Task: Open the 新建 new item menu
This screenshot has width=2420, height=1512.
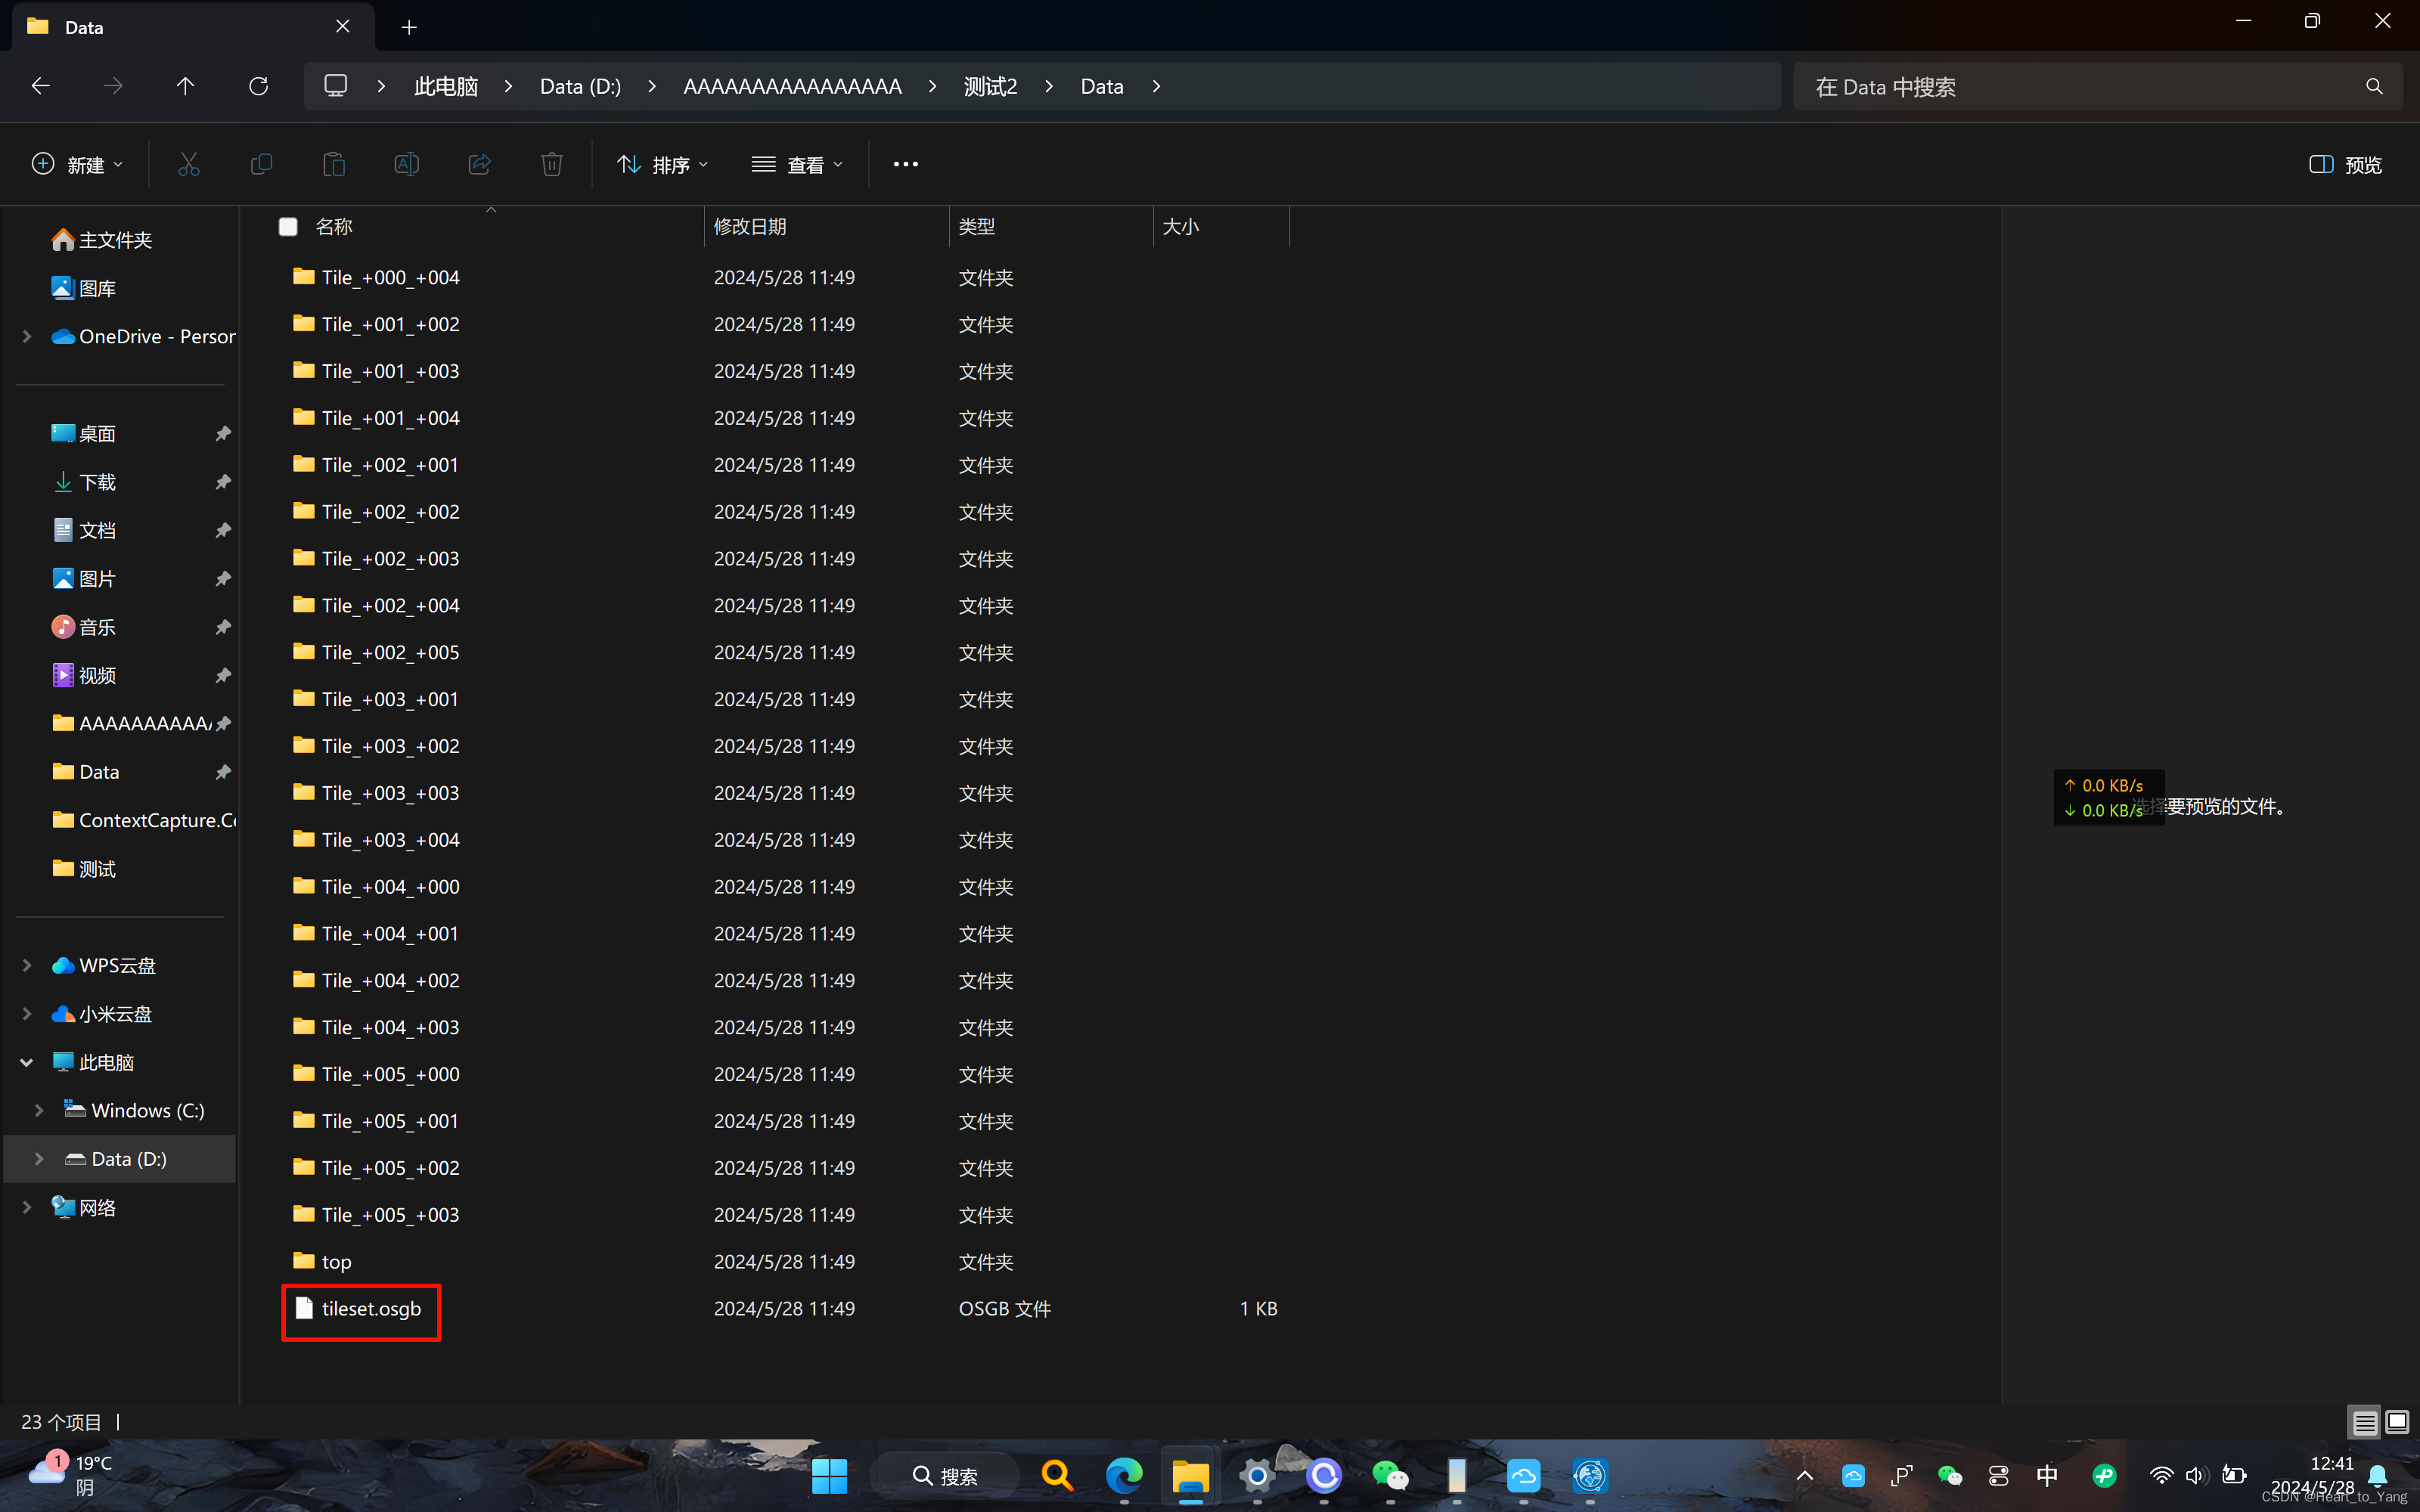Action: [x=77, y=164]
